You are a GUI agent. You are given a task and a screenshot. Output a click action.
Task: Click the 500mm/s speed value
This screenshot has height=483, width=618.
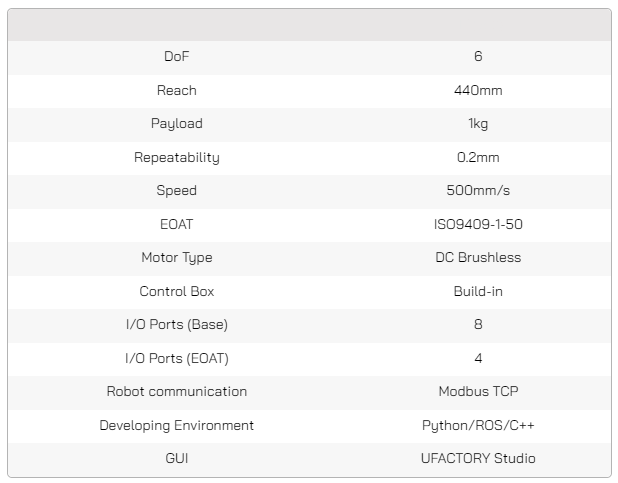pyautogui.click(x=477, y=191)
